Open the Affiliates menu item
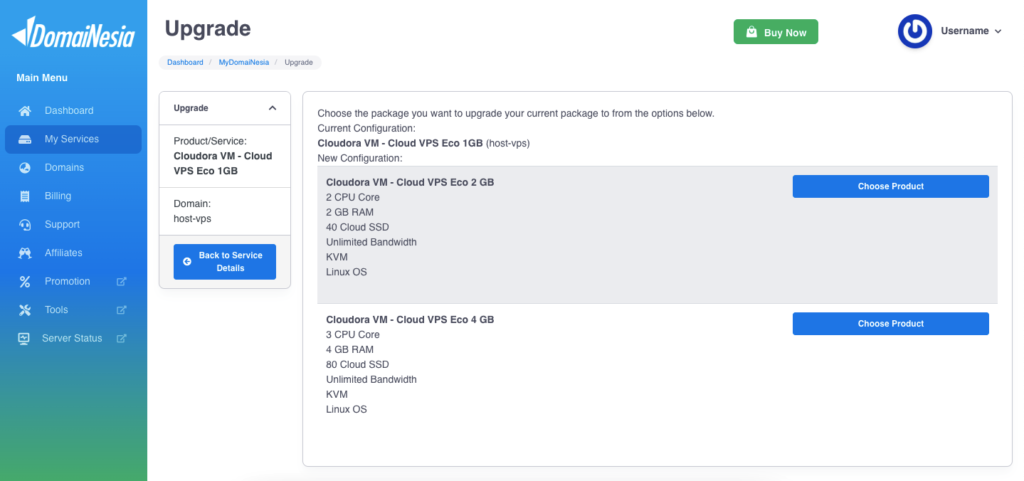The width and height of the screenshot is (1024, 481). coord(63,253)
